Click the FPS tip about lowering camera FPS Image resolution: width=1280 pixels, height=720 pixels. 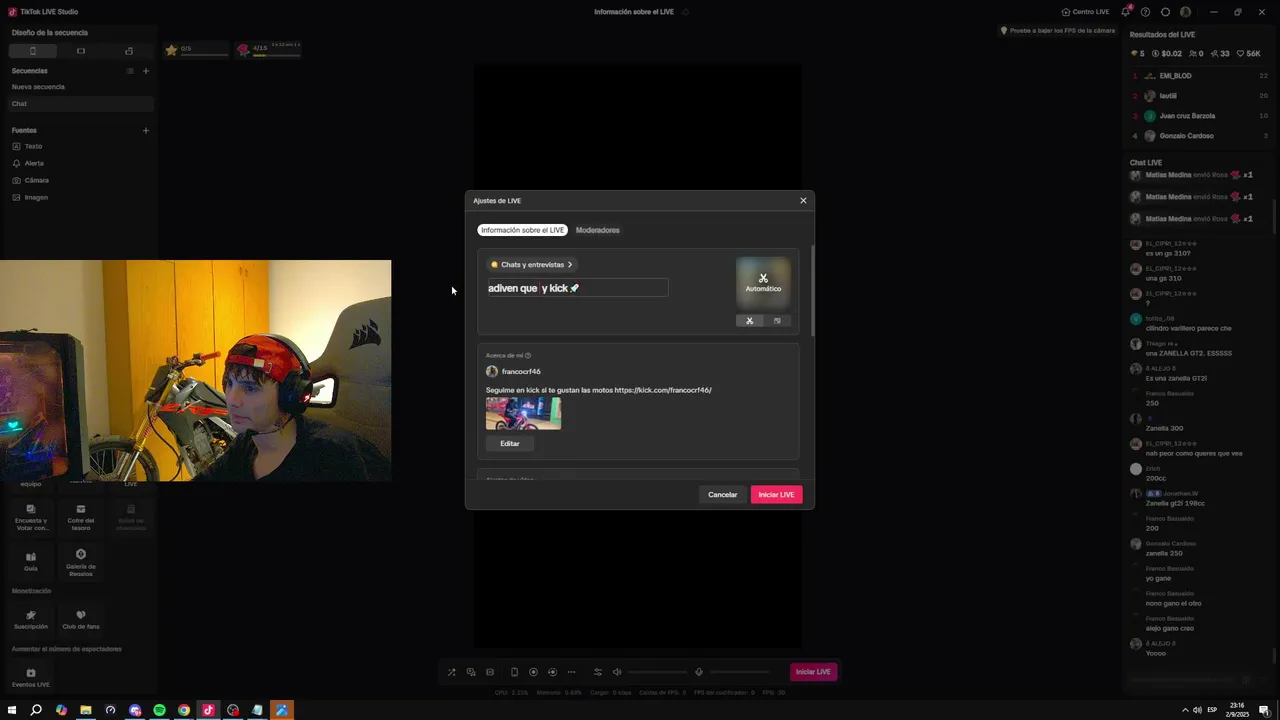(1058, 30)
